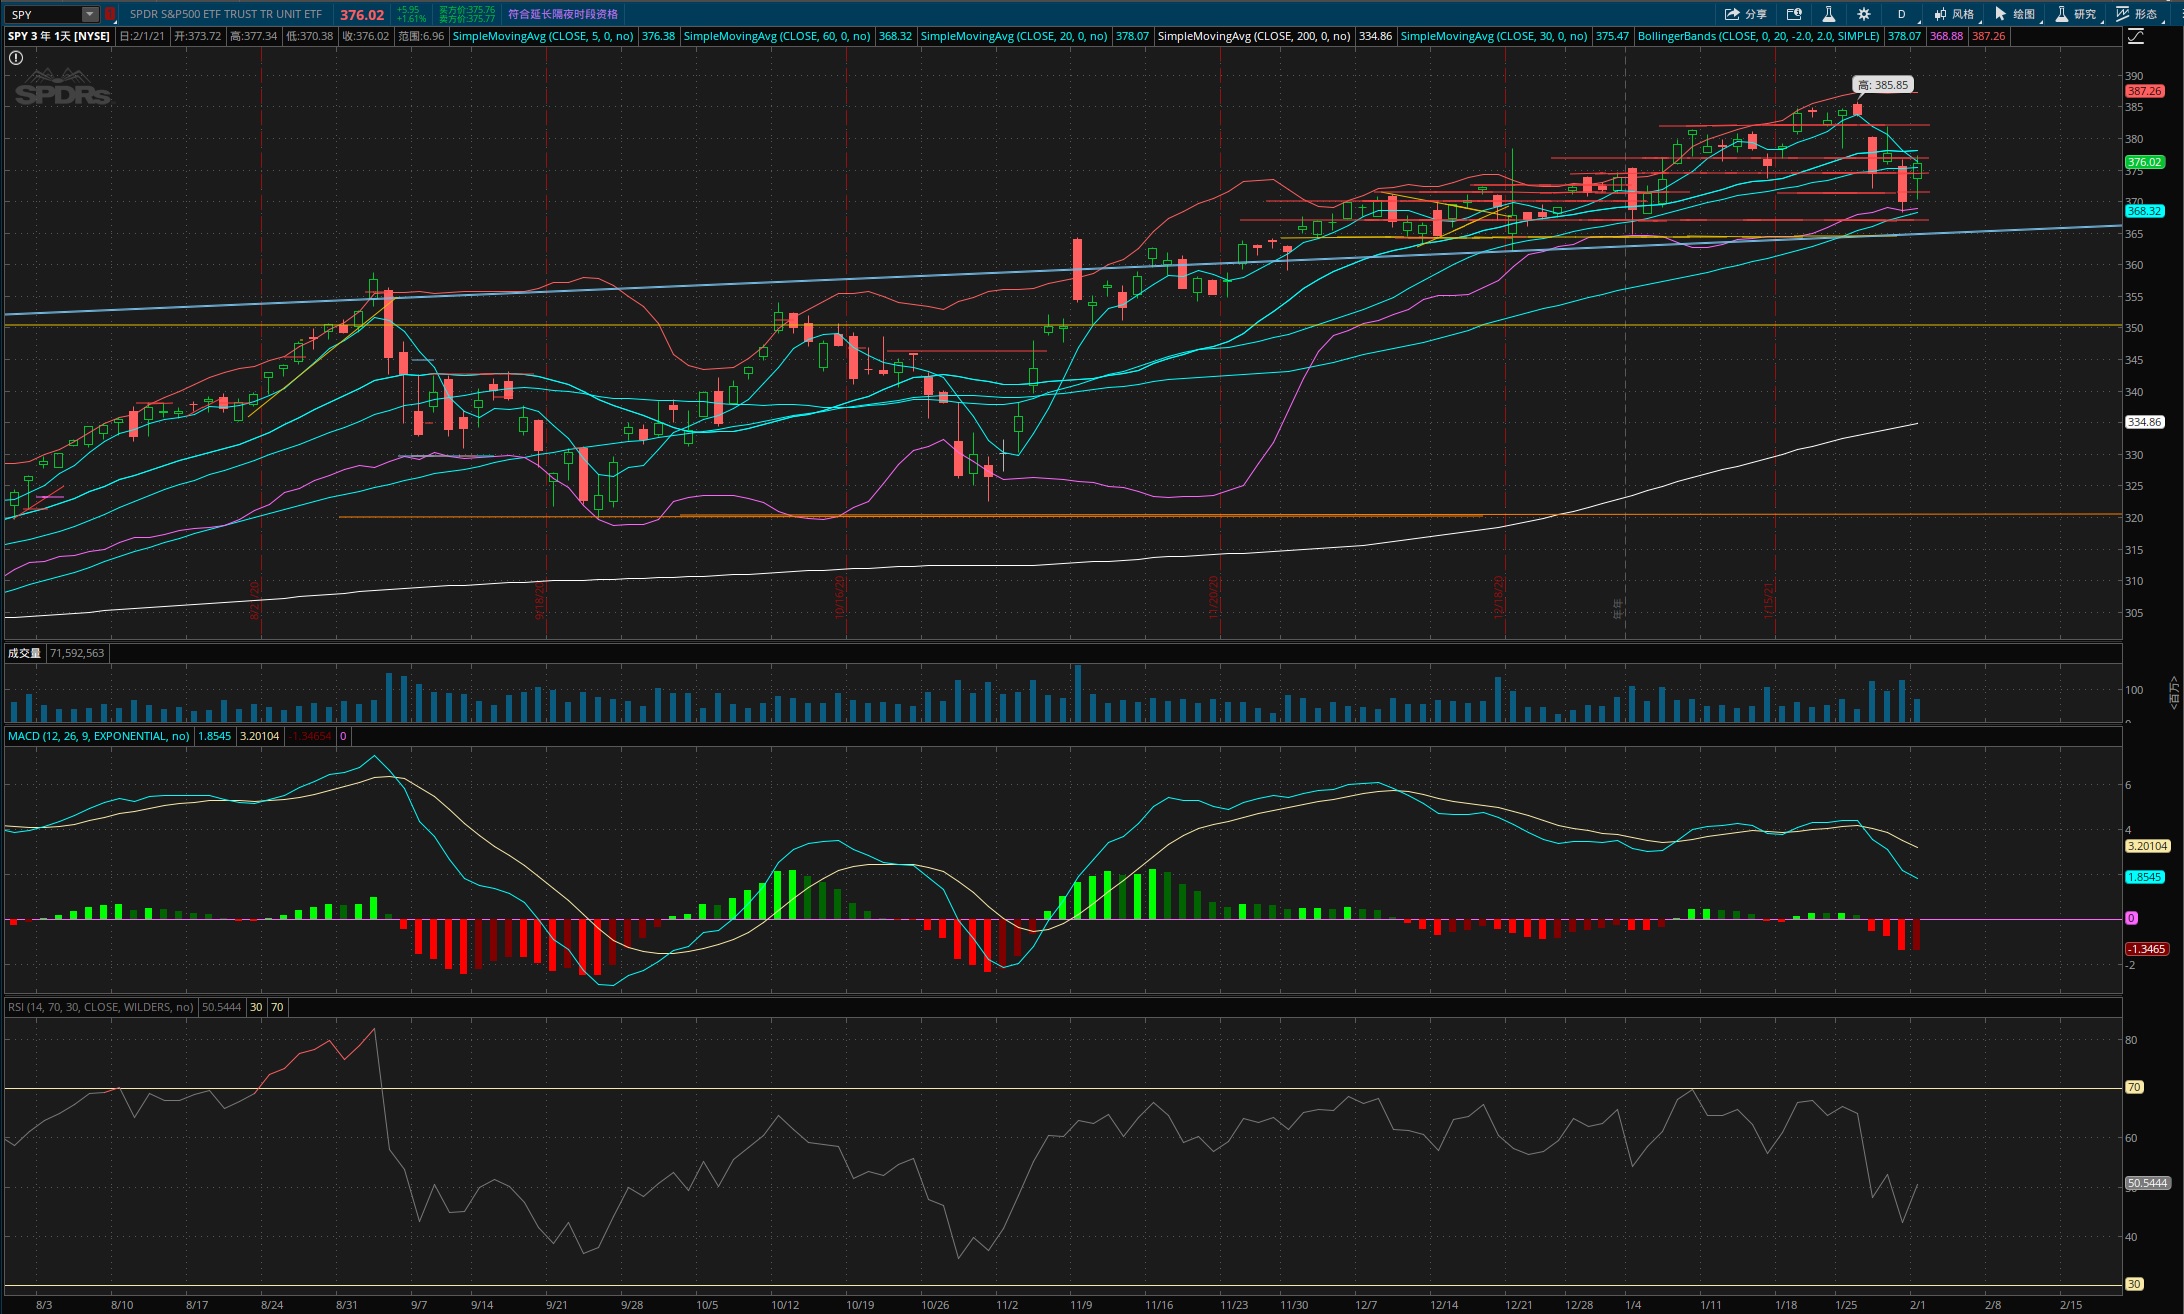Open chart settings gear icon
The height and width of the screenshot is (1314, 2184).
(x=1864, y=14)
